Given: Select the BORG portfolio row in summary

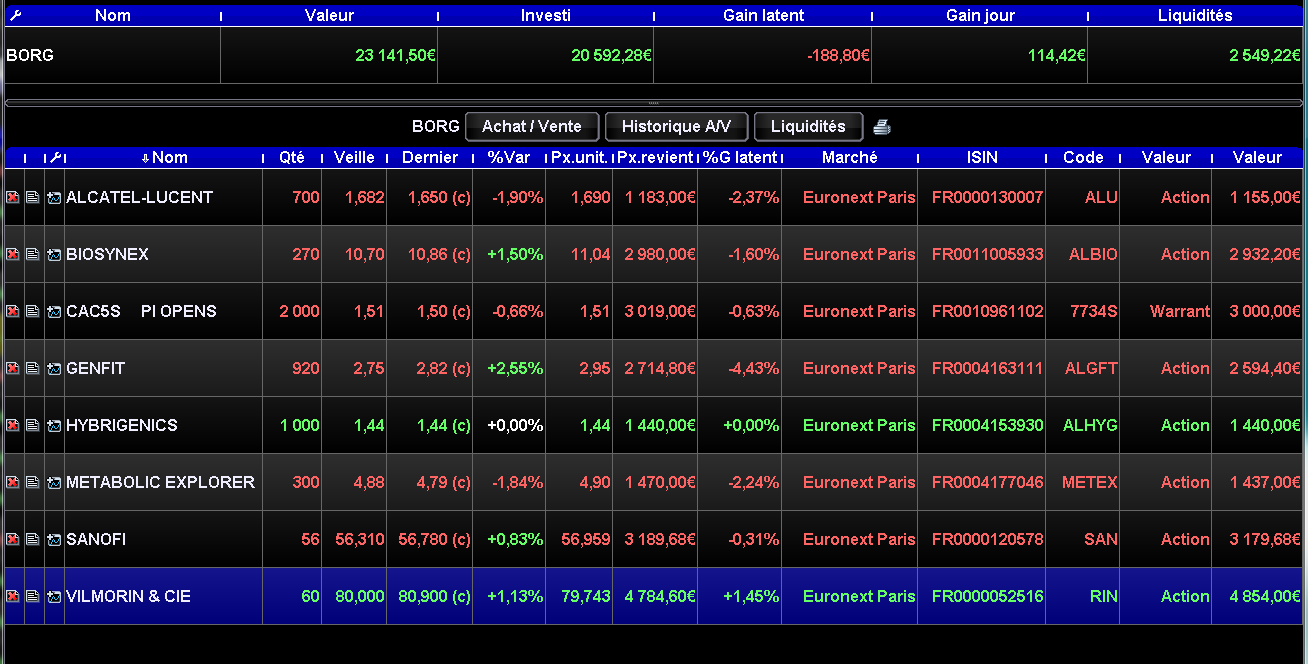Looking at the screenshot, I should pyautogui.click(x=653, y=56).
